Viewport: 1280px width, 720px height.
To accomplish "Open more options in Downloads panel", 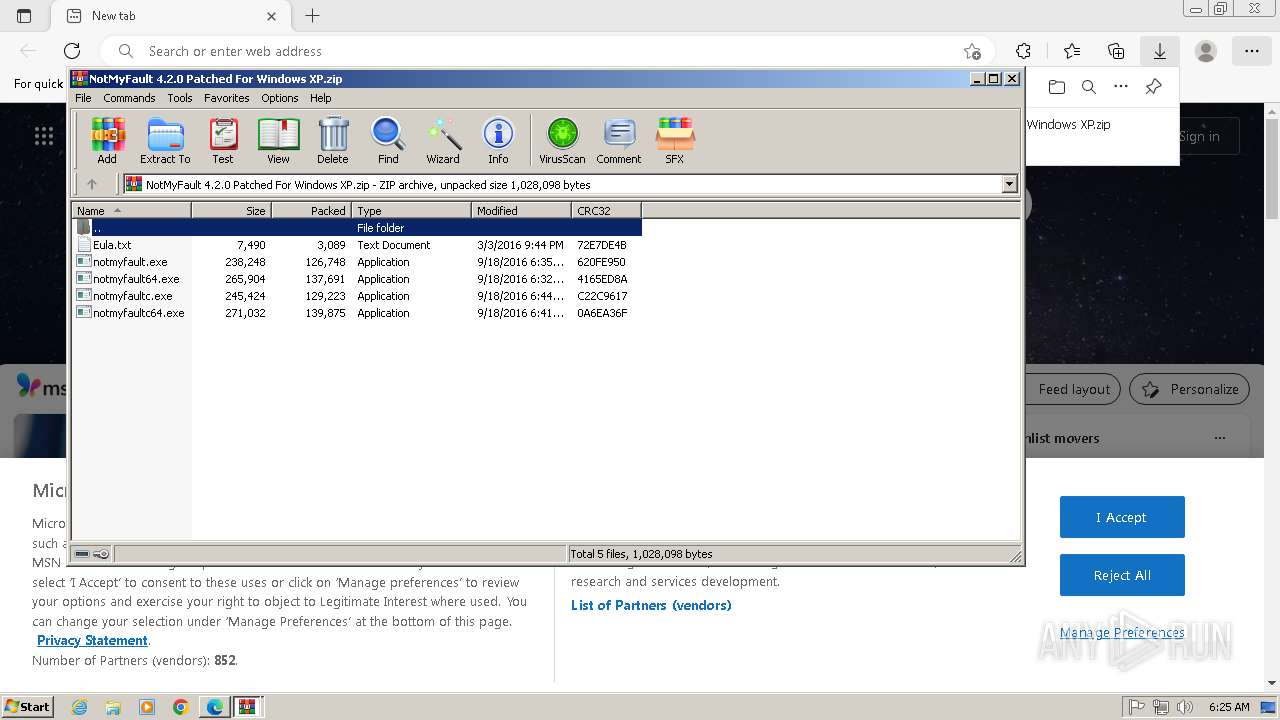I will (x=1121, y=87).
